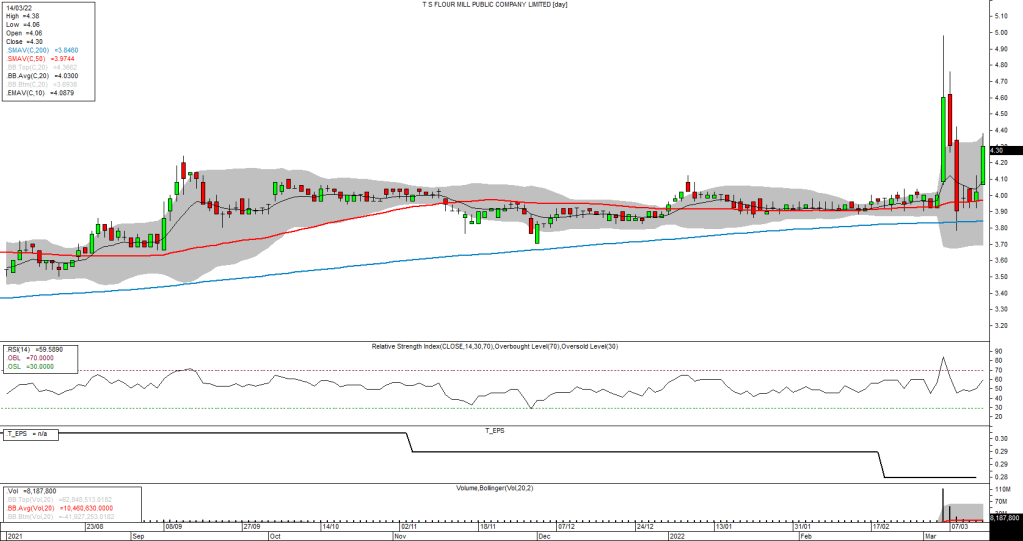Click the 02/11 date on the time axis
This screenshot has width=1023, height=541.
pyautogui.click(x=408, y=525)
